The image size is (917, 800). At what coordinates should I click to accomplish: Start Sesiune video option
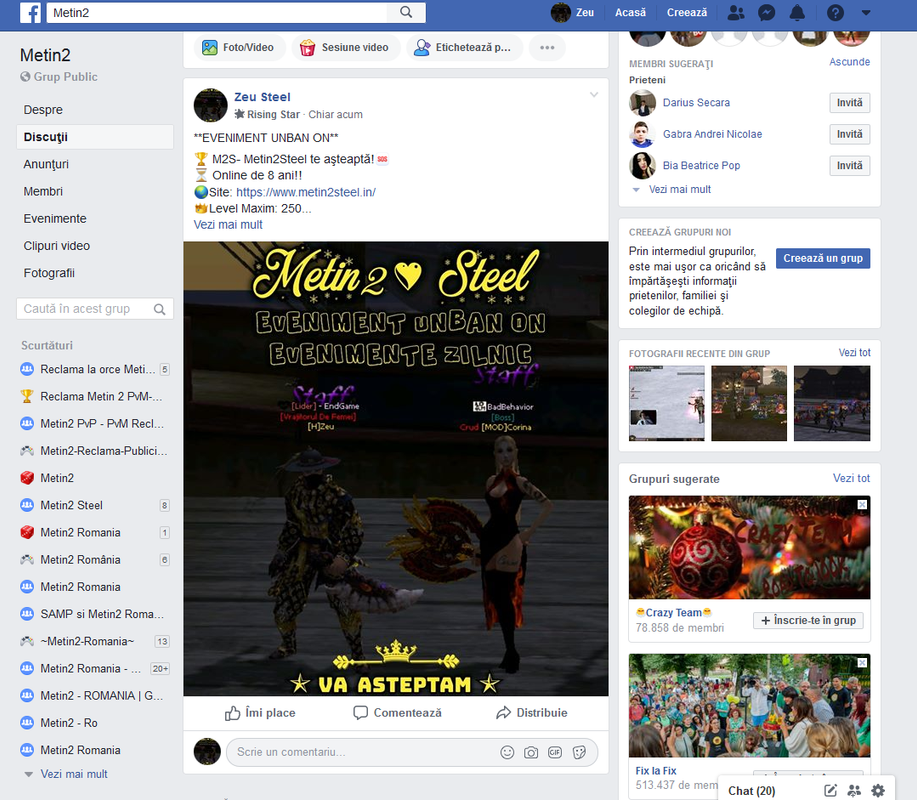[345, 47]
